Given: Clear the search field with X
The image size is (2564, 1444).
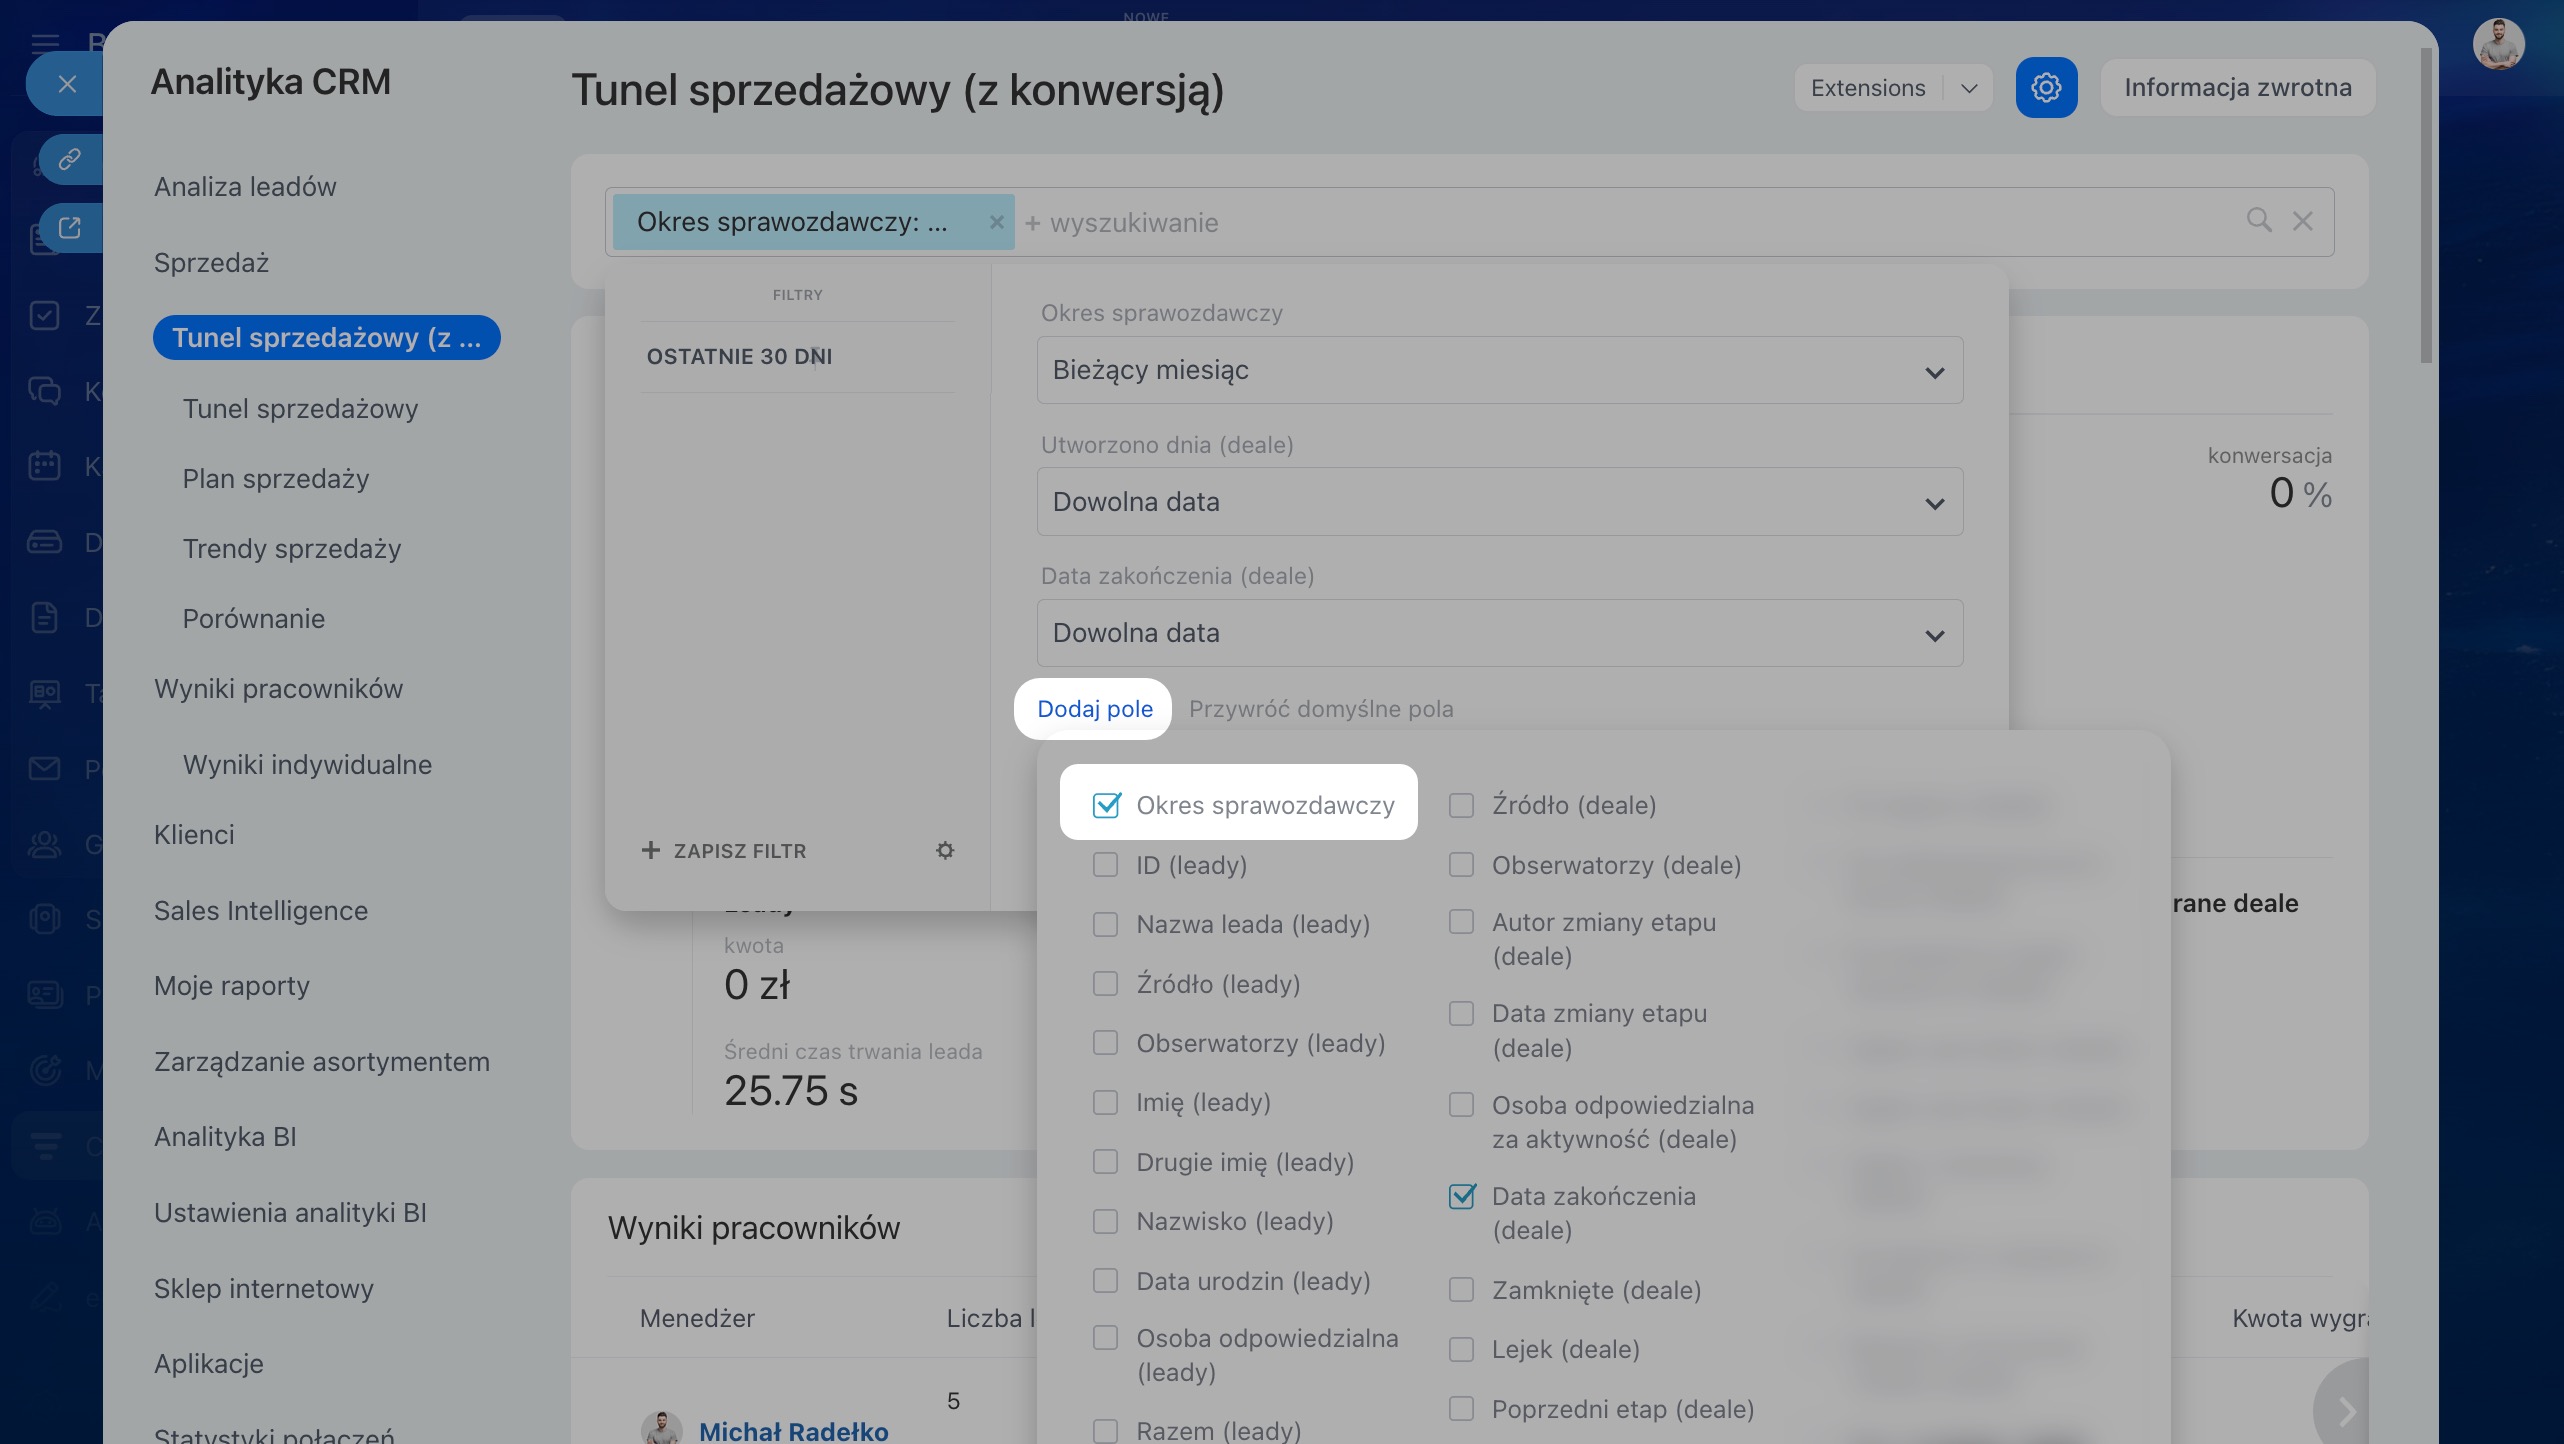Looking at the screenshot, I should 2302,221.
